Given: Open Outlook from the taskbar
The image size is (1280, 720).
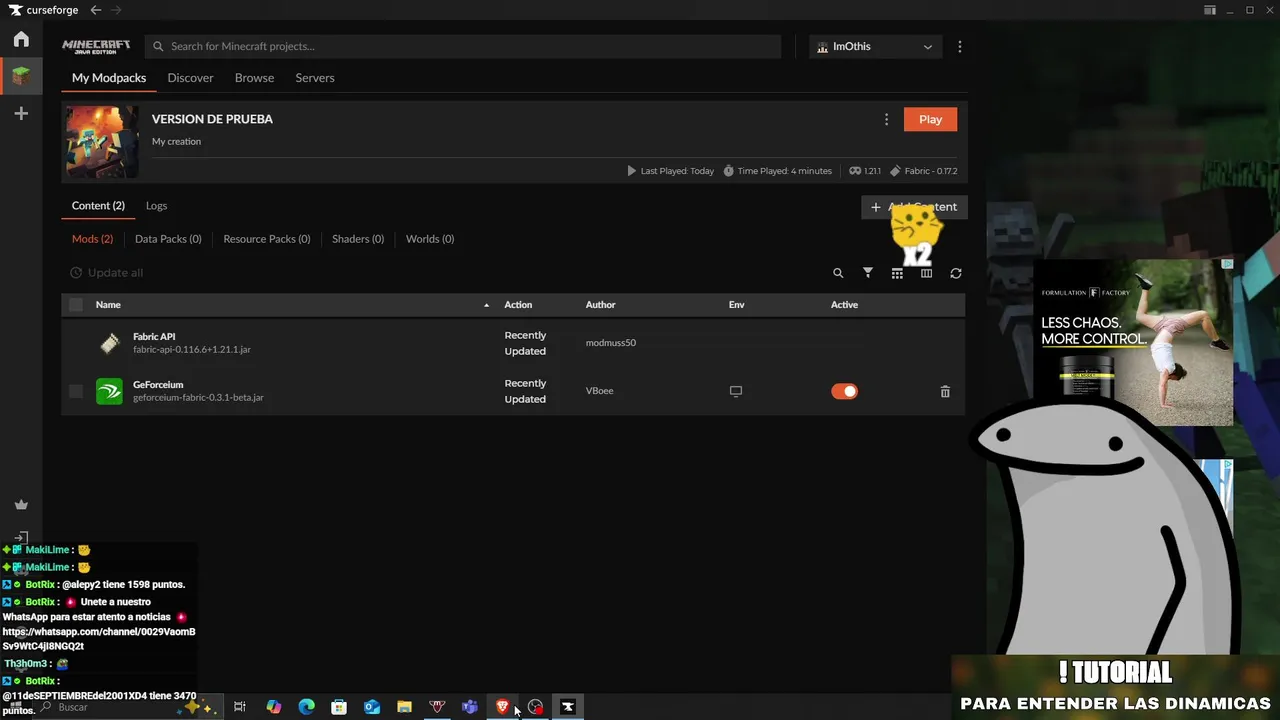Looking at the screenshot, I should pos(372,707).
